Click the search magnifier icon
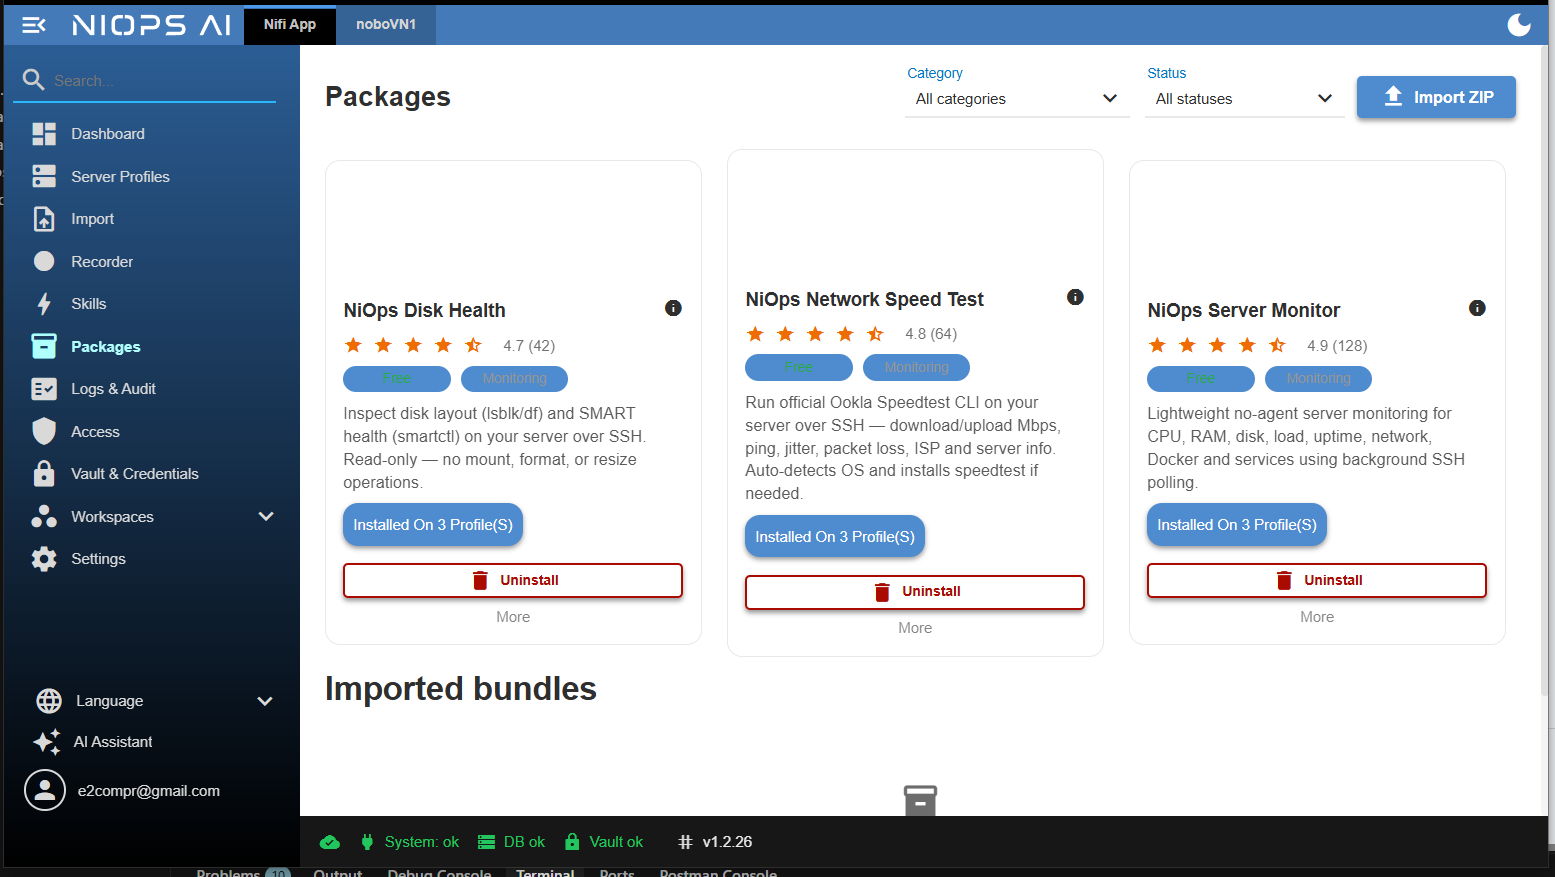Image resolution: width=1555 pixels, height=877 pixels. pyautogui.click(x=34, y=80)
